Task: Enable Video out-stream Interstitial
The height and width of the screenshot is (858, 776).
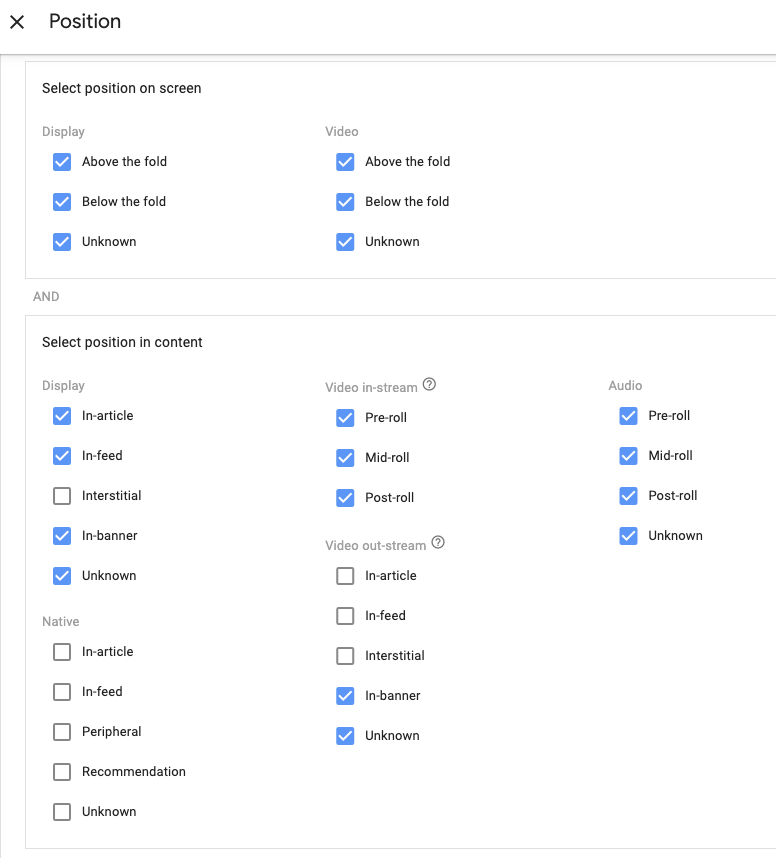Action: coord(345,655)
